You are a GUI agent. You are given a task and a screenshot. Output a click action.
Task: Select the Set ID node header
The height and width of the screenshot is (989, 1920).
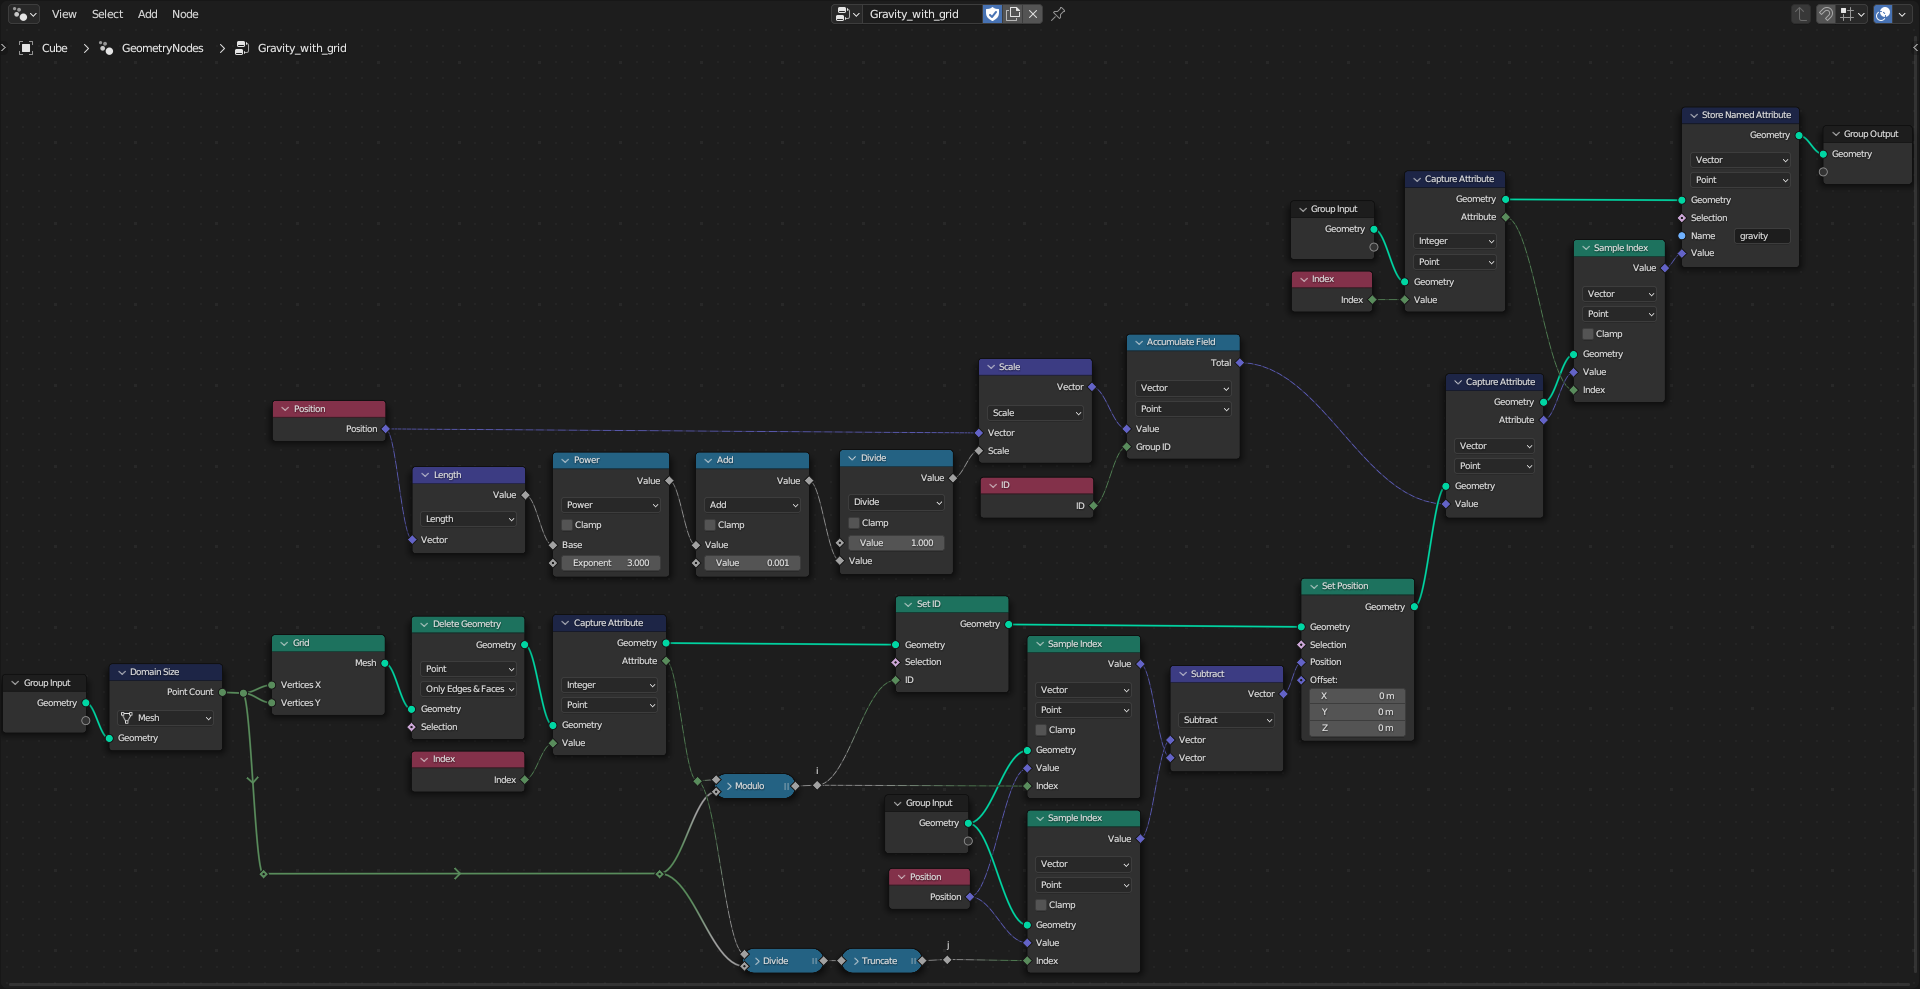click(952, 604)
